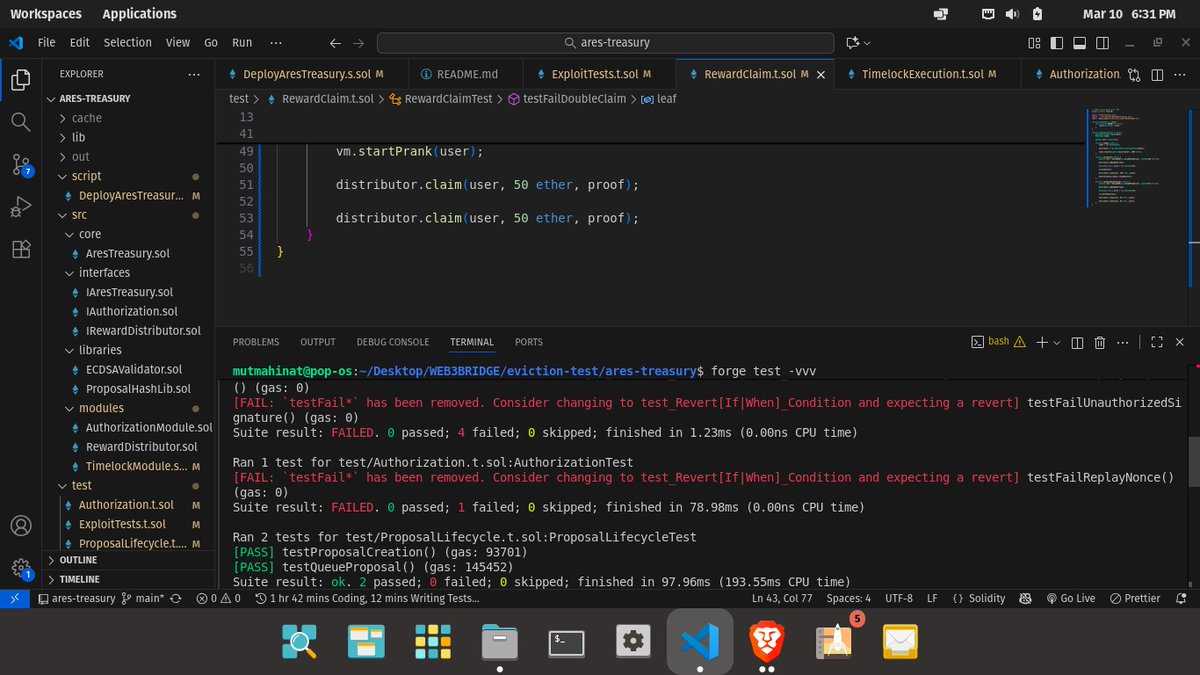
Task: Open RewardDistributor.sol in the explorer
Action: [129, 447]
